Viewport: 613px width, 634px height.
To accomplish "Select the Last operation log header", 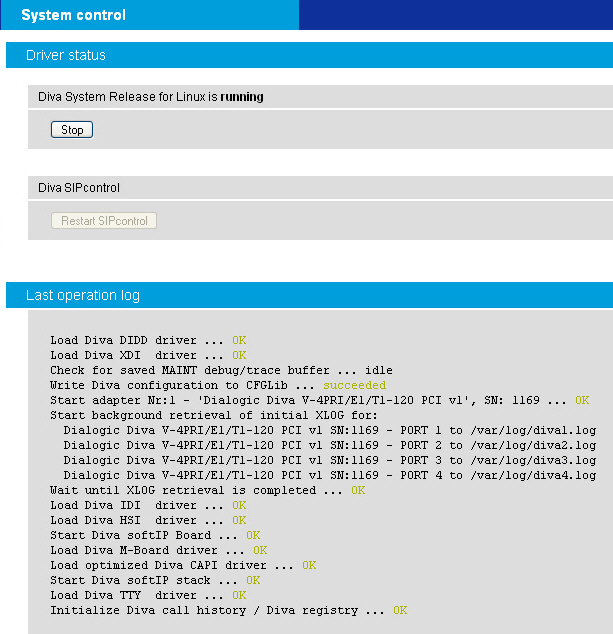I will pyautogui.click(x=83, y=295).
